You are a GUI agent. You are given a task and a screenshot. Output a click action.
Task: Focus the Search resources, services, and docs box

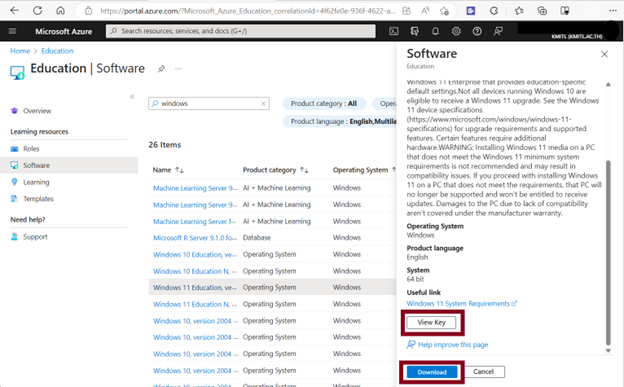(240, 31)
